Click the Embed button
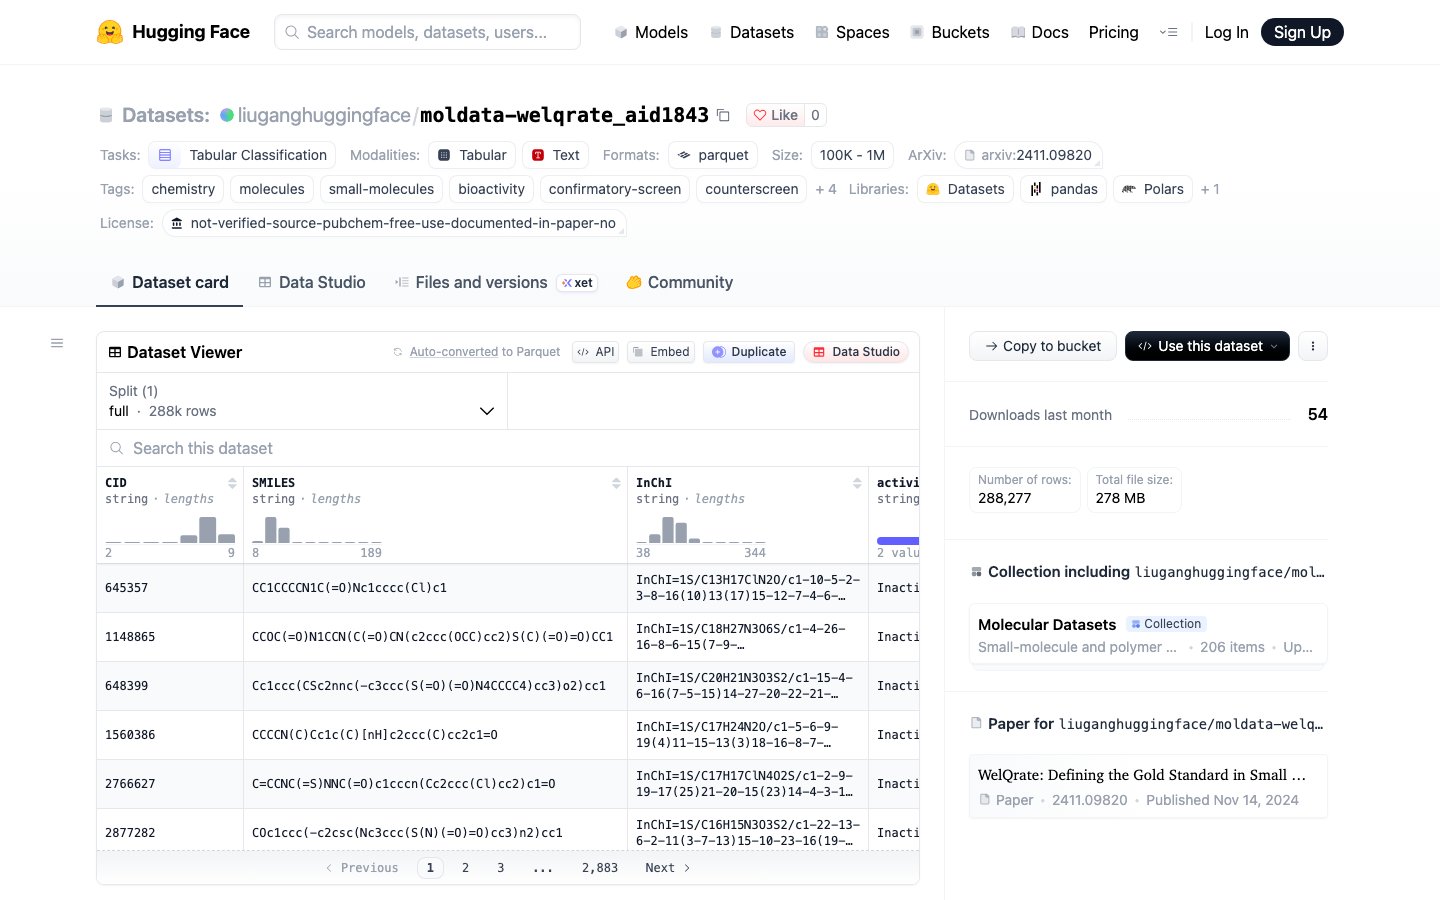The height and width of the screenshot is (900, 1440). pos(661,352)
